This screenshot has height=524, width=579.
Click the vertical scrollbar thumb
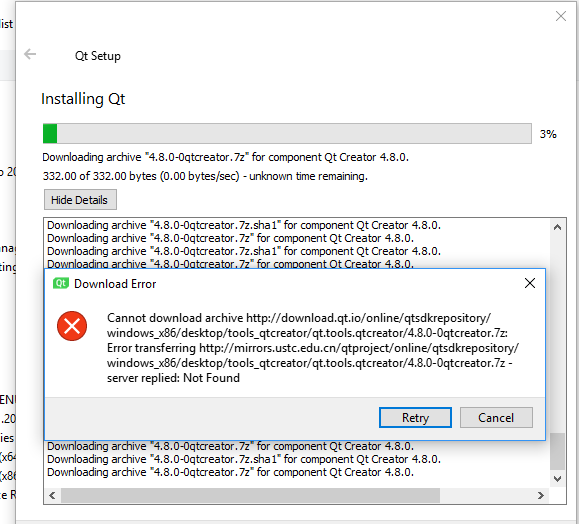558,451
